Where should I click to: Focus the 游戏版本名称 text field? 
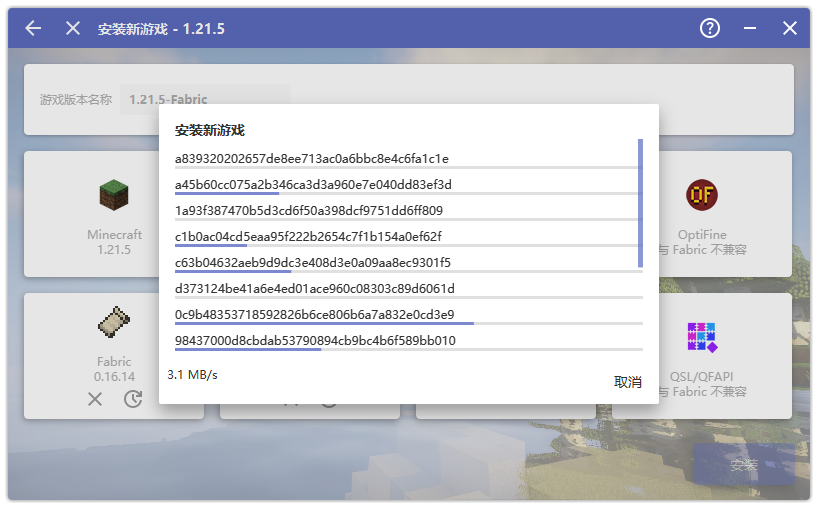click(x=205, y=100)
